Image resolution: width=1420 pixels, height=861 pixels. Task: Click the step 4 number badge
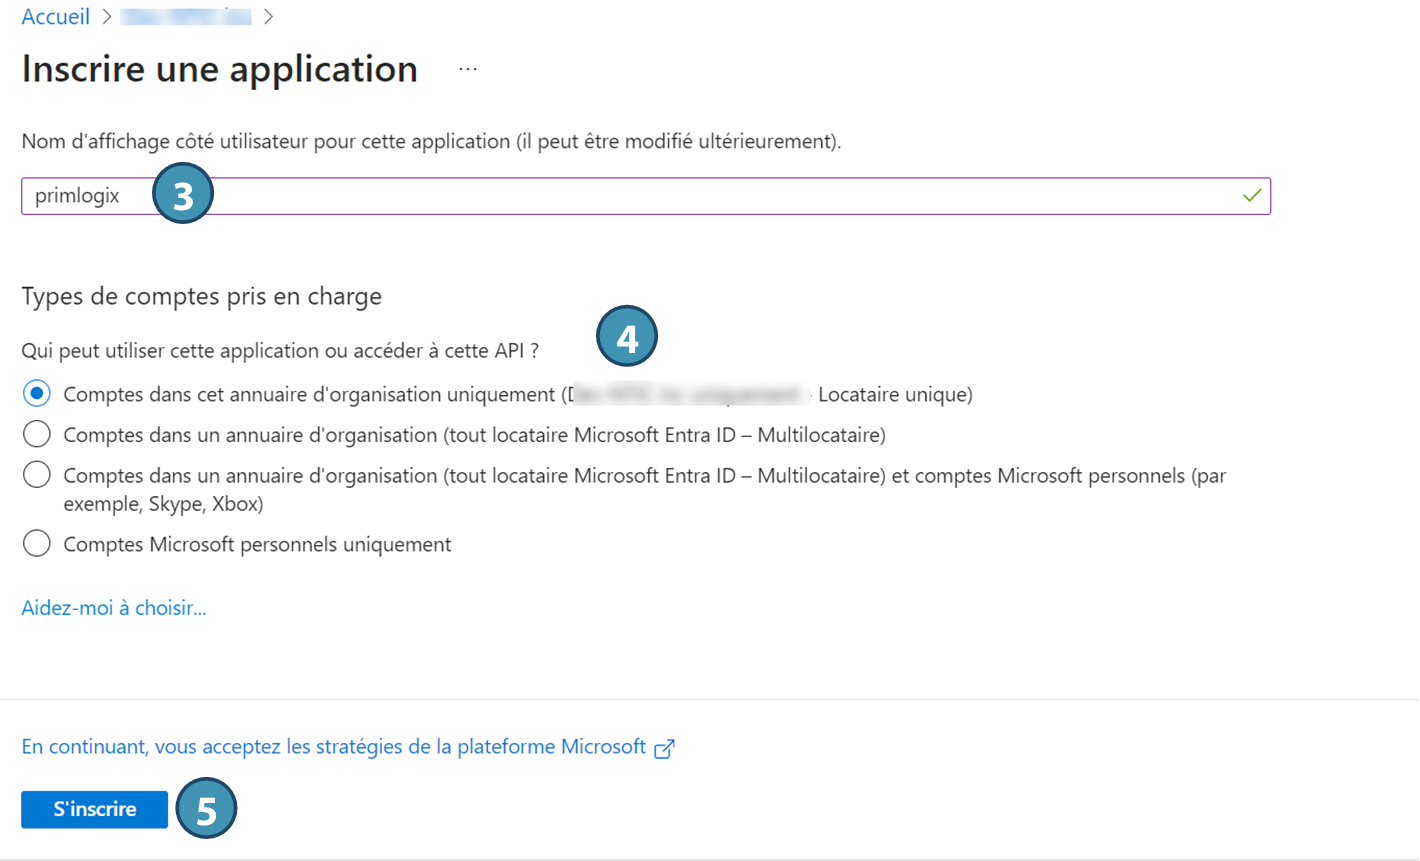click(x=626, y=339)
